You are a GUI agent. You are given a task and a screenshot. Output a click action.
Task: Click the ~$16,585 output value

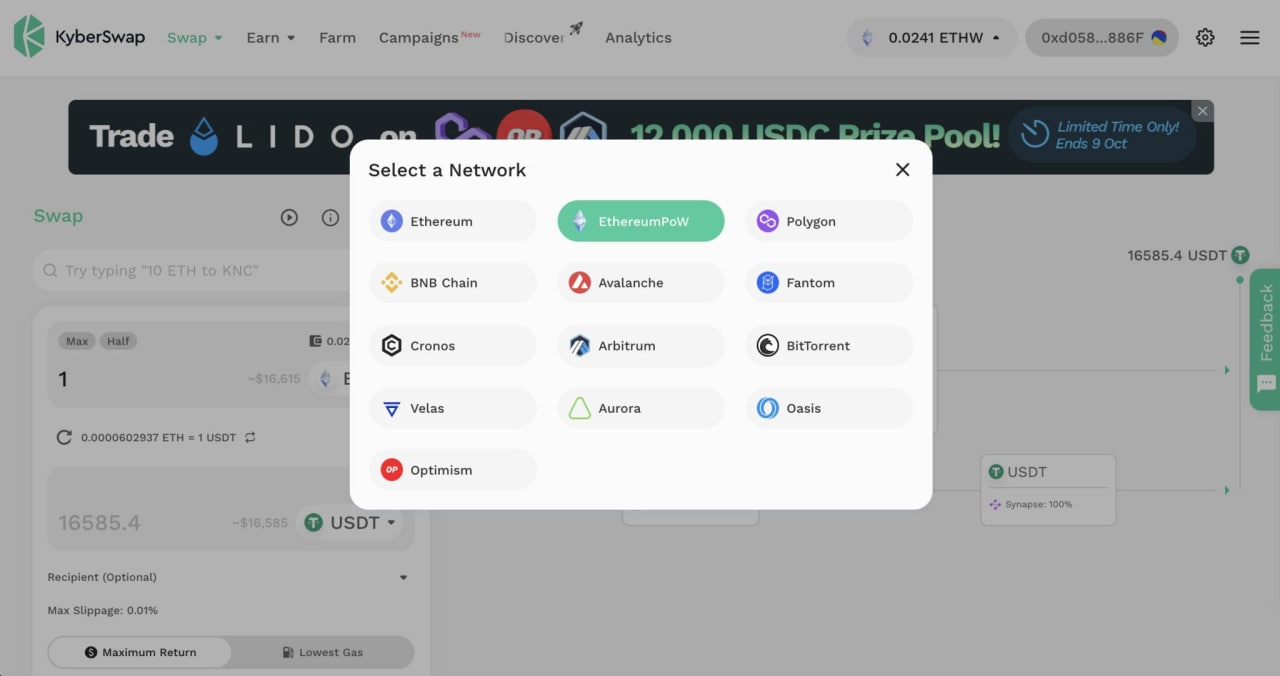pos(260,523)
